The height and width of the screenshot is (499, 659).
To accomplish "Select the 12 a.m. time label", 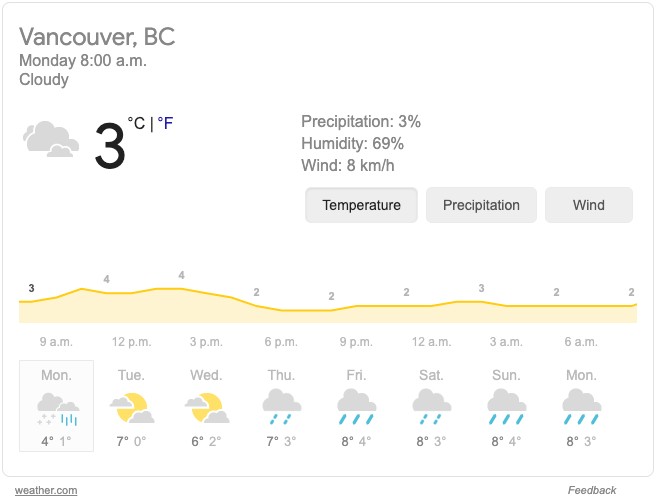I will pyautogui.click(x=432, y=342).
